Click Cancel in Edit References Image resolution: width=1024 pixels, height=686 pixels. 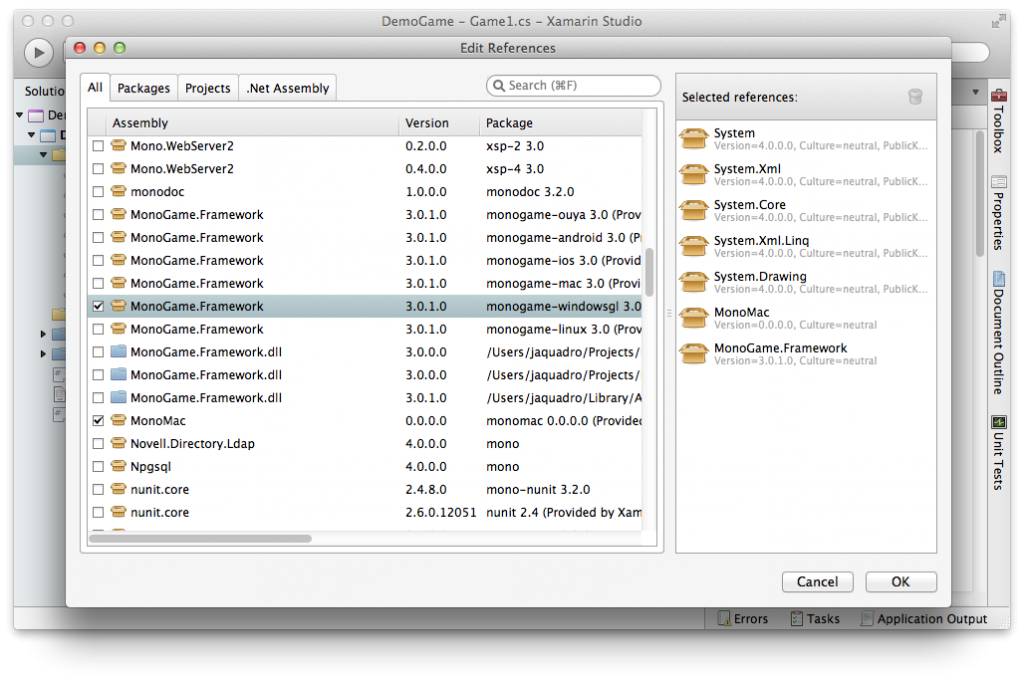click(x=817, y=581)
